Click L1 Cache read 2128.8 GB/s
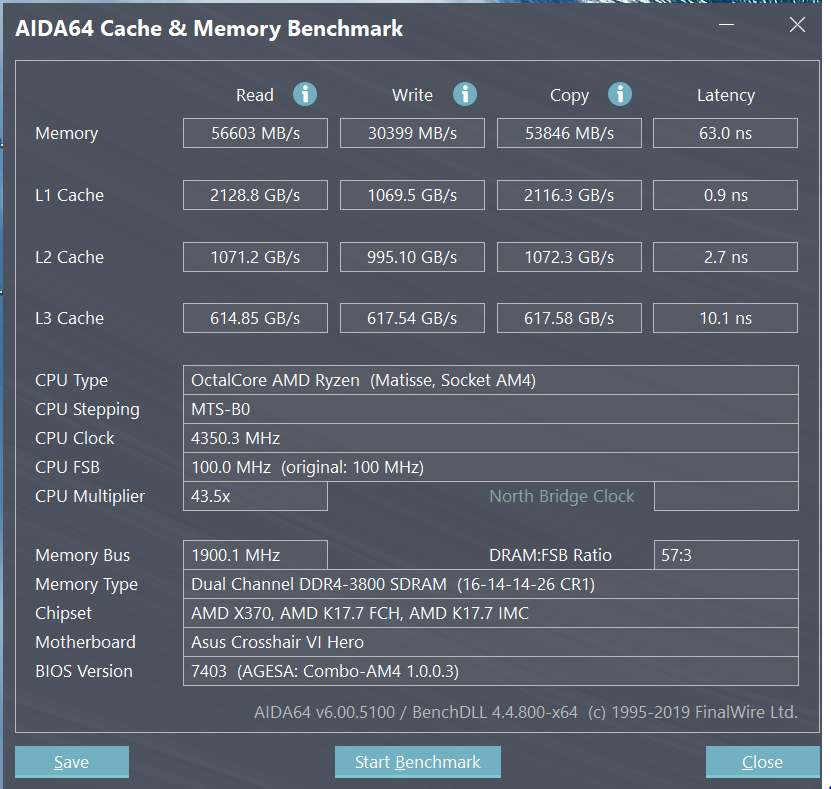Screen dimensions: 831x789 coord(255,195)
